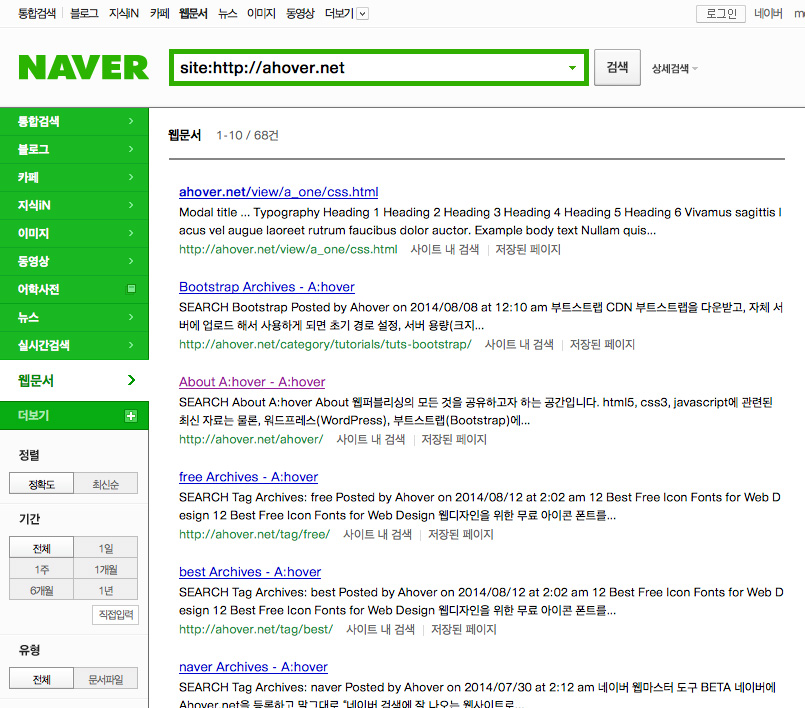The image size is (805, 708).
Task: Click the 로그인 button
Action: click(x=721, y=14)
